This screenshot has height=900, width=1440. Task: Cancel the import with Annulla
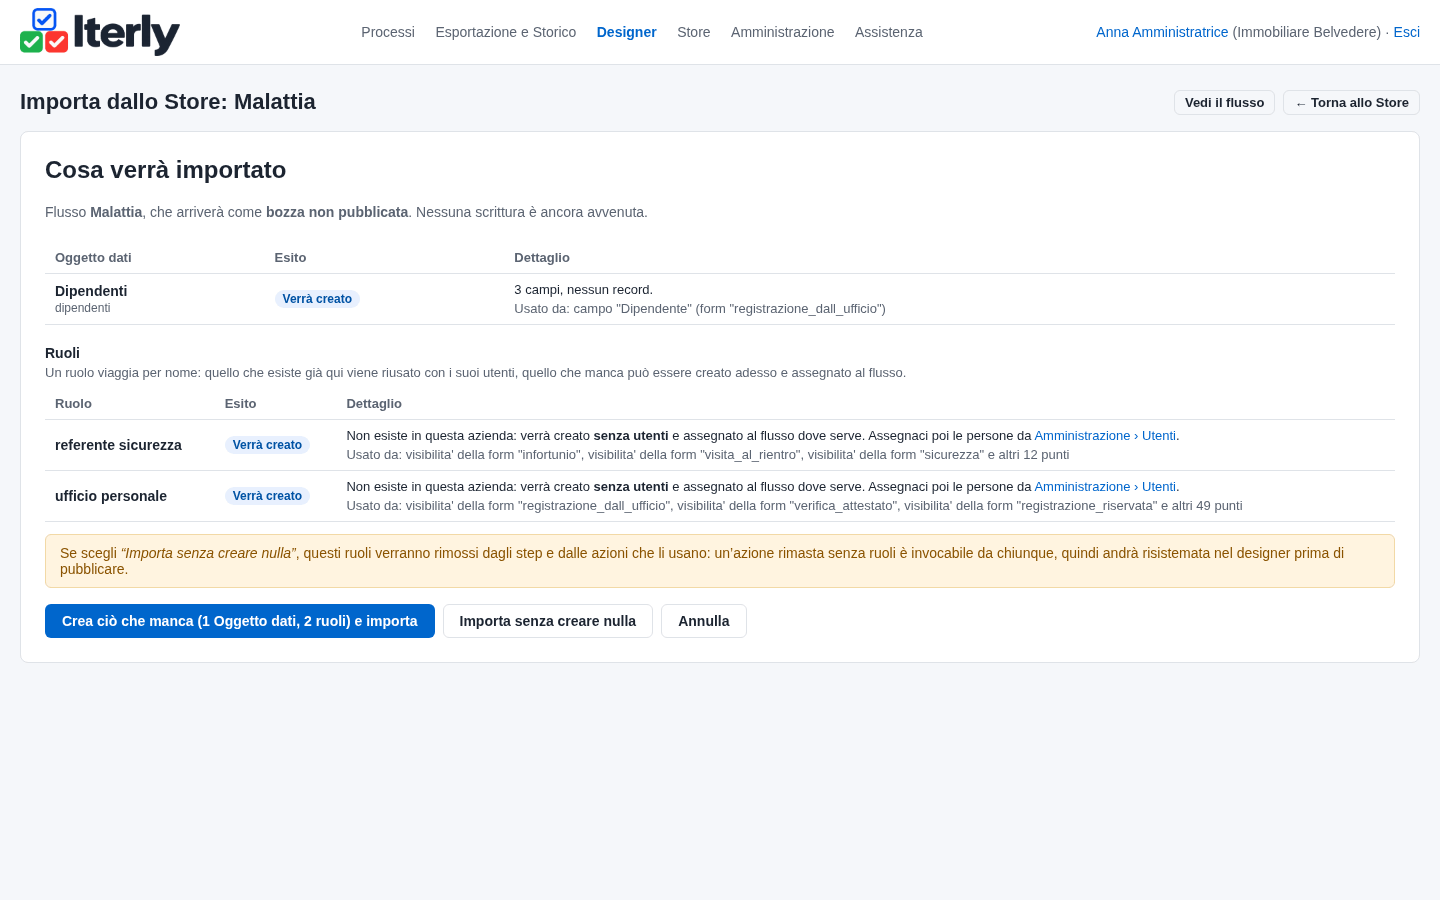[704, 621]
